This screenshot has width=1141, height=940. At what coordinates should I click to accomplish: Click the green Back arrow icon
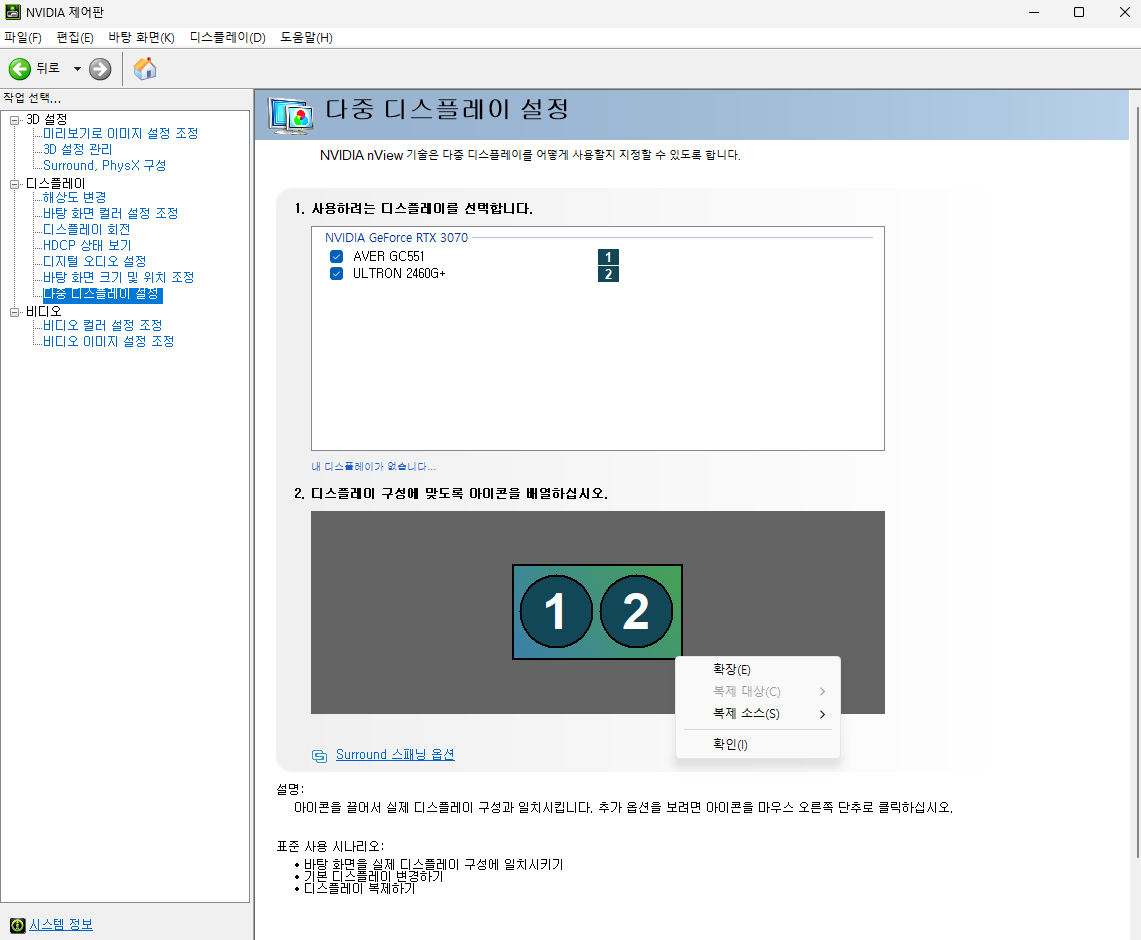pyautogui.click(x=20, y=69)
